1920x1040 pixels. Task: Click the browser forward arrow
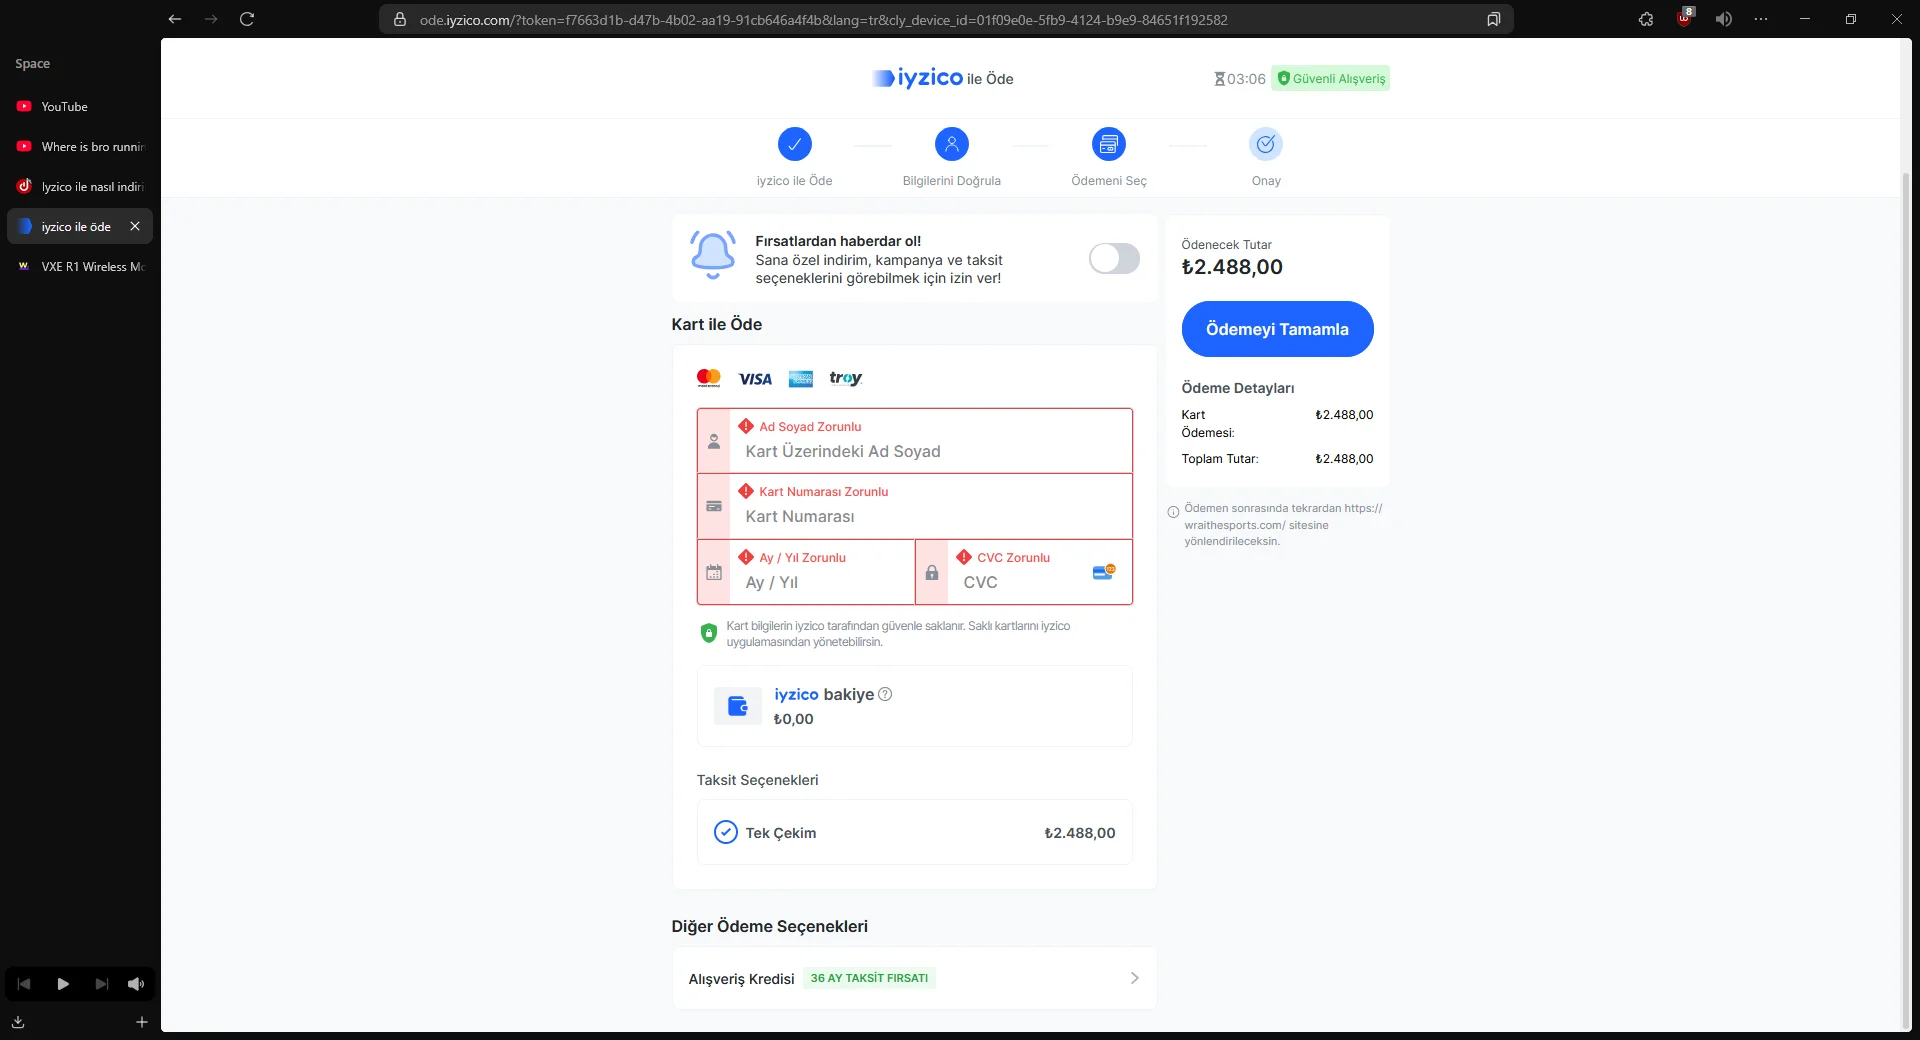(x=211, y=19)
